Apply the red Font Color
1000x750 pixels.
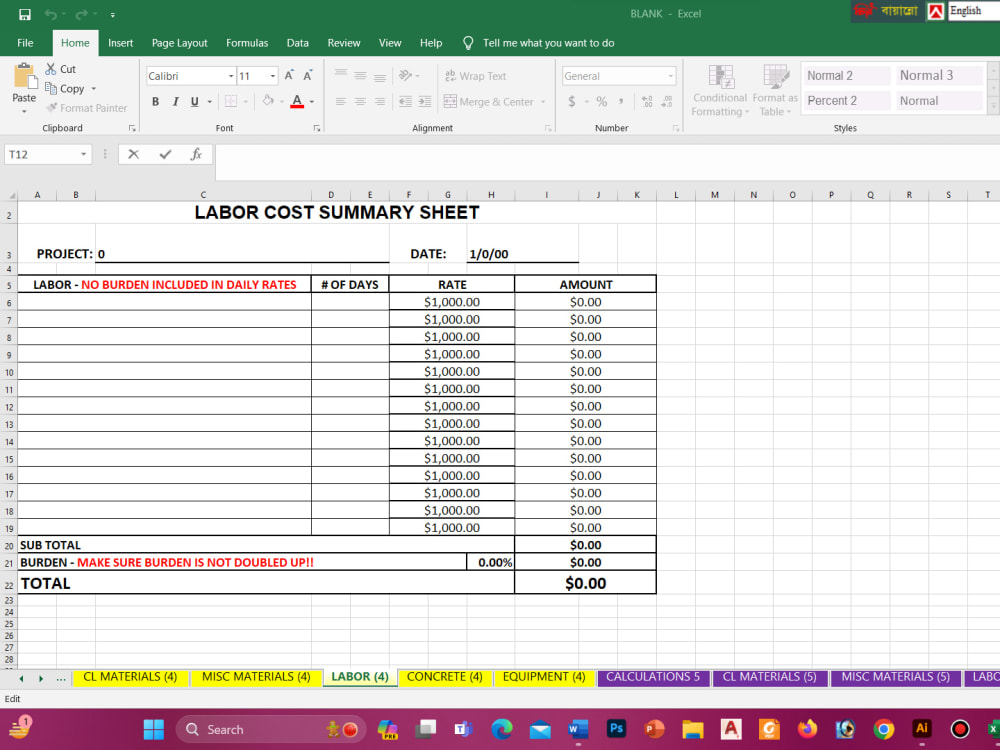tap(297, 101)
